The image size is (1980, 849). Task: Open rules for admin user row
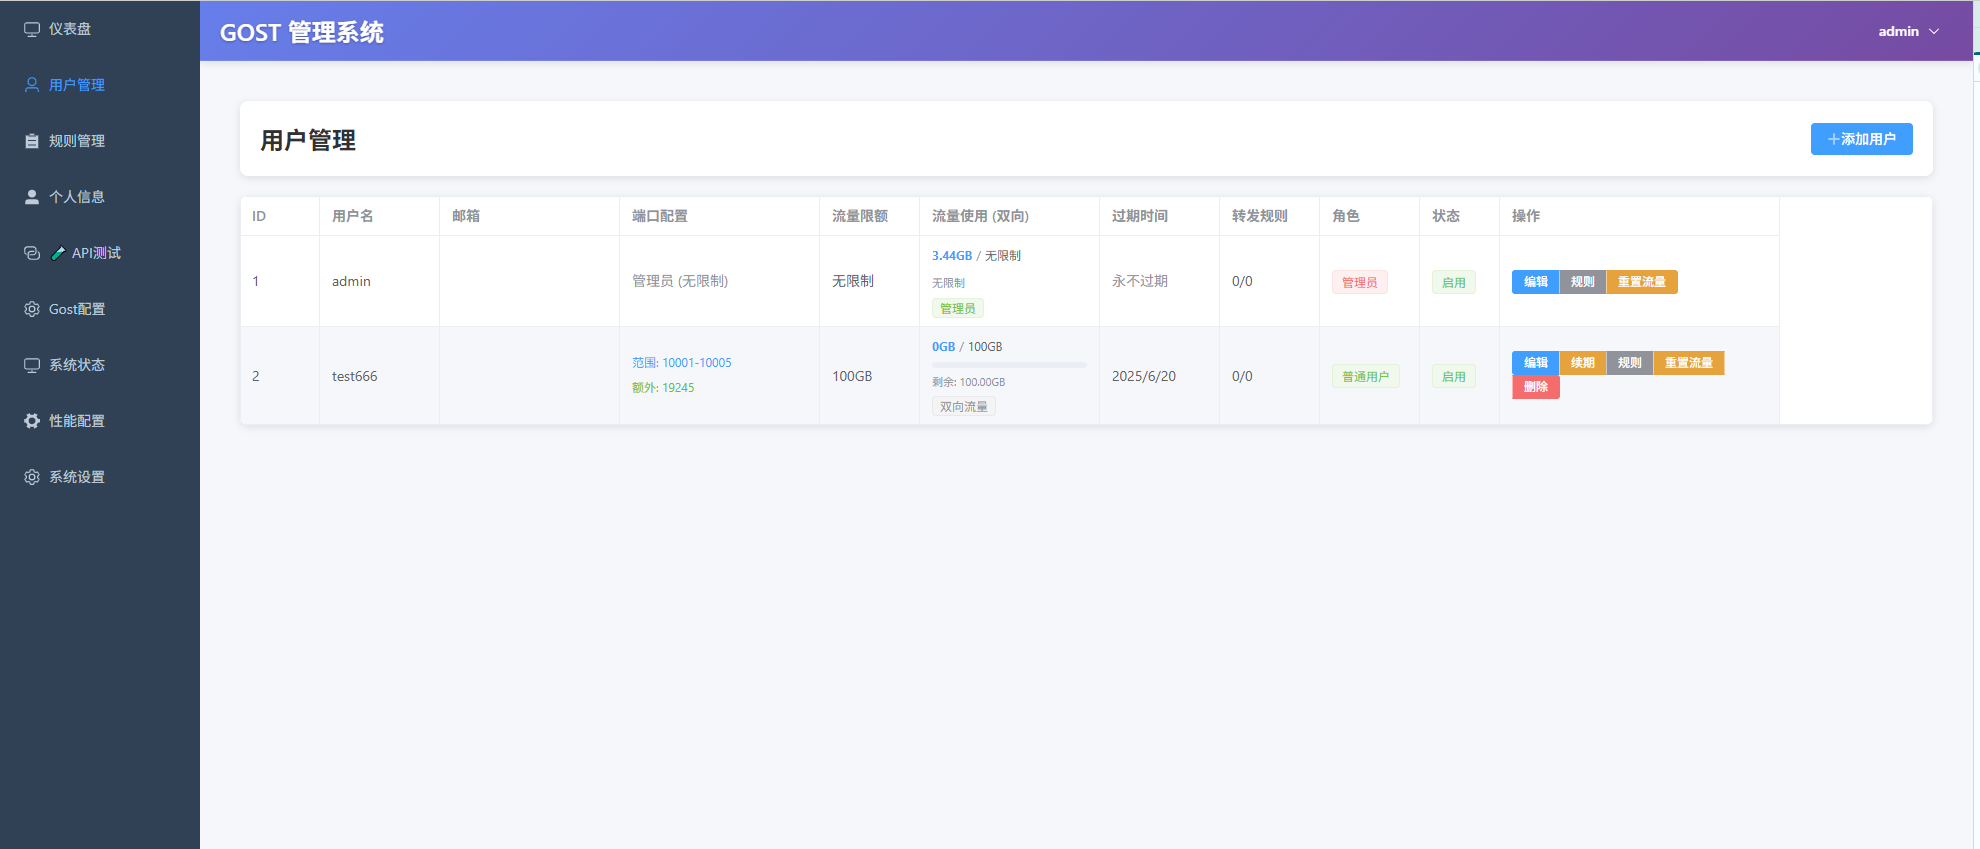pos(1582,282)
